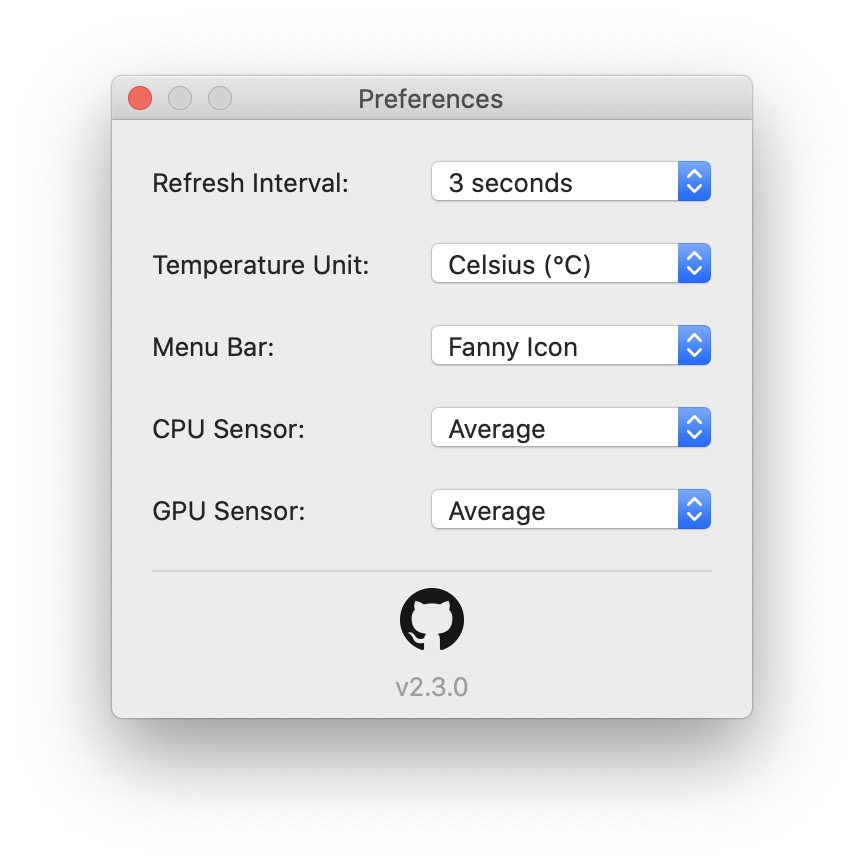Open the Temperature Unit dropdown showing Celsius
864x866 pixels.
tap(555, 265)
